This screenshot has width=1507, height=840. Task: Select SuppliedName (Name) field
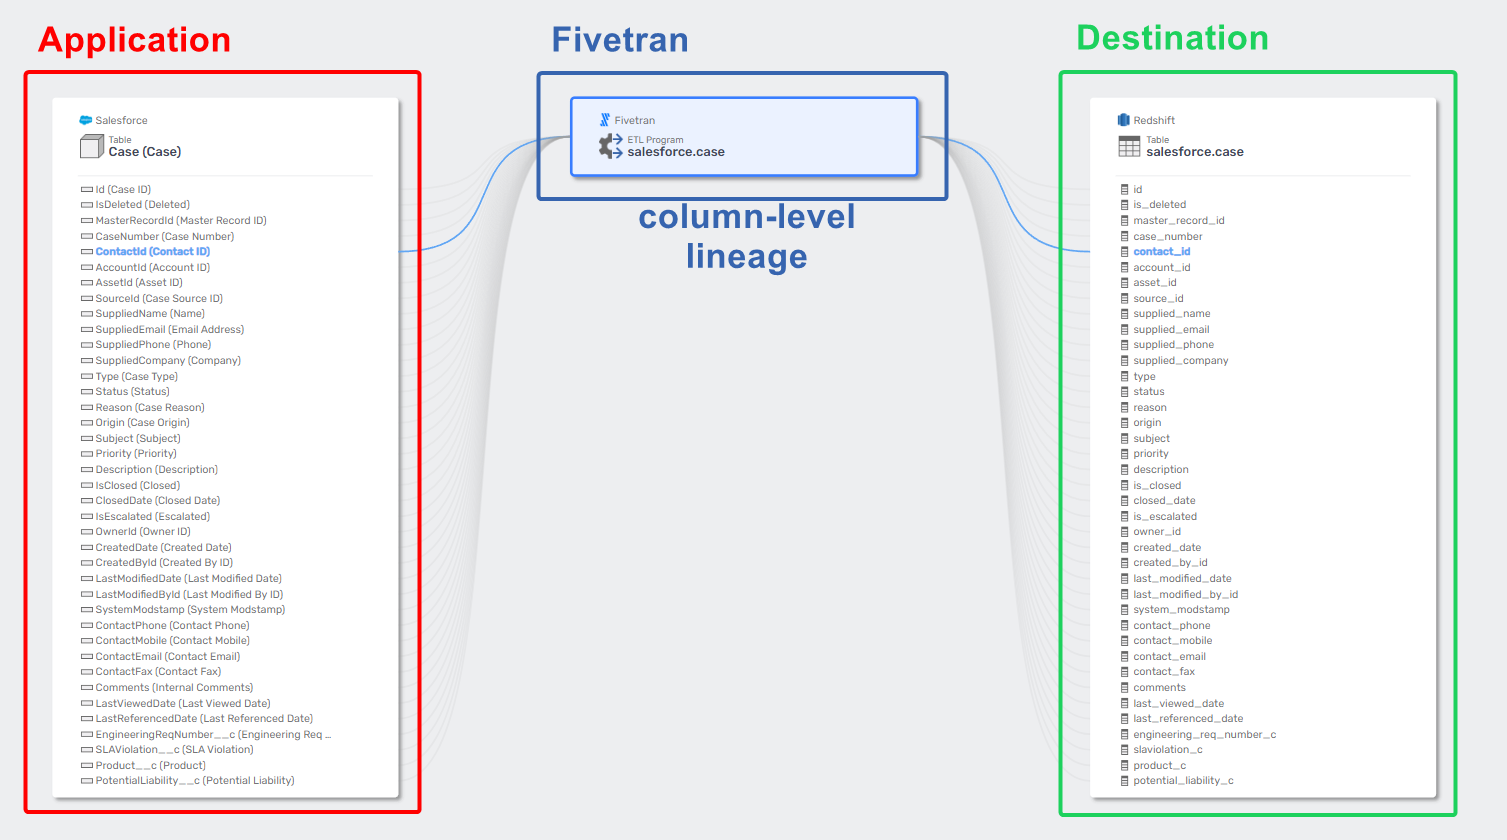pyautogui.click(x=150, y=314)
